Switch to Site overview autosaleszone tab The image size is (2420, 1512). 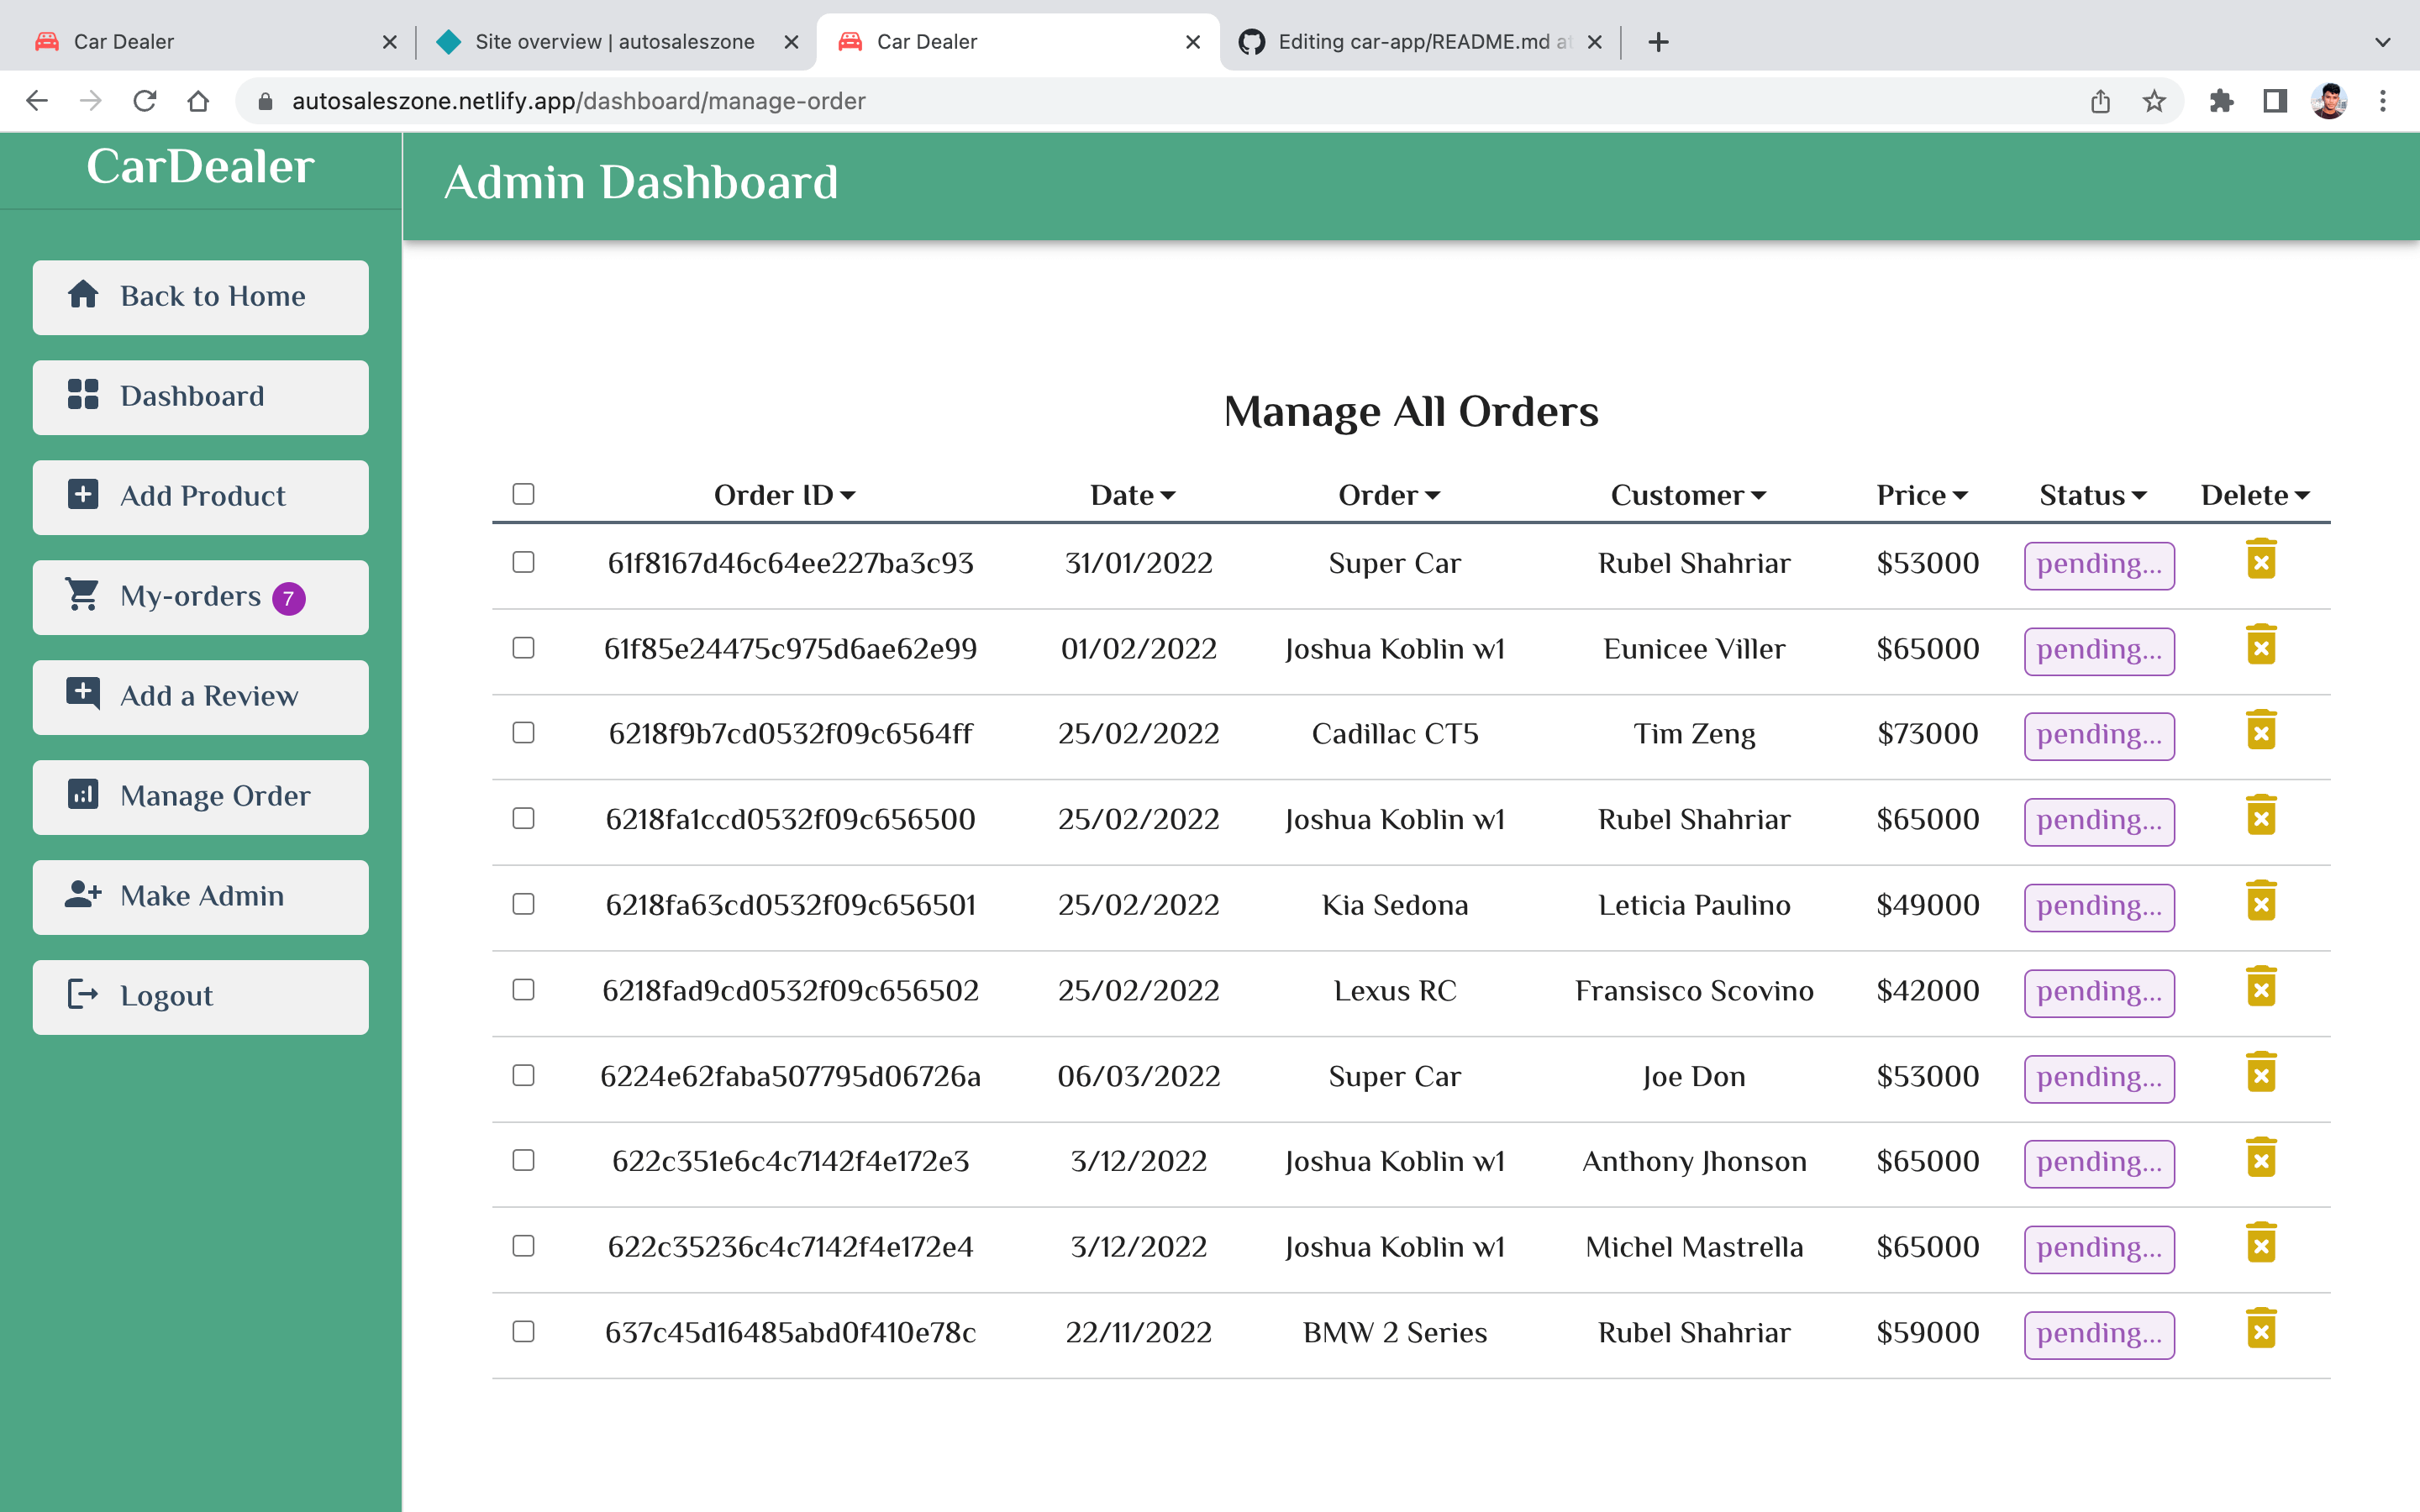click(x=616, y=42)
